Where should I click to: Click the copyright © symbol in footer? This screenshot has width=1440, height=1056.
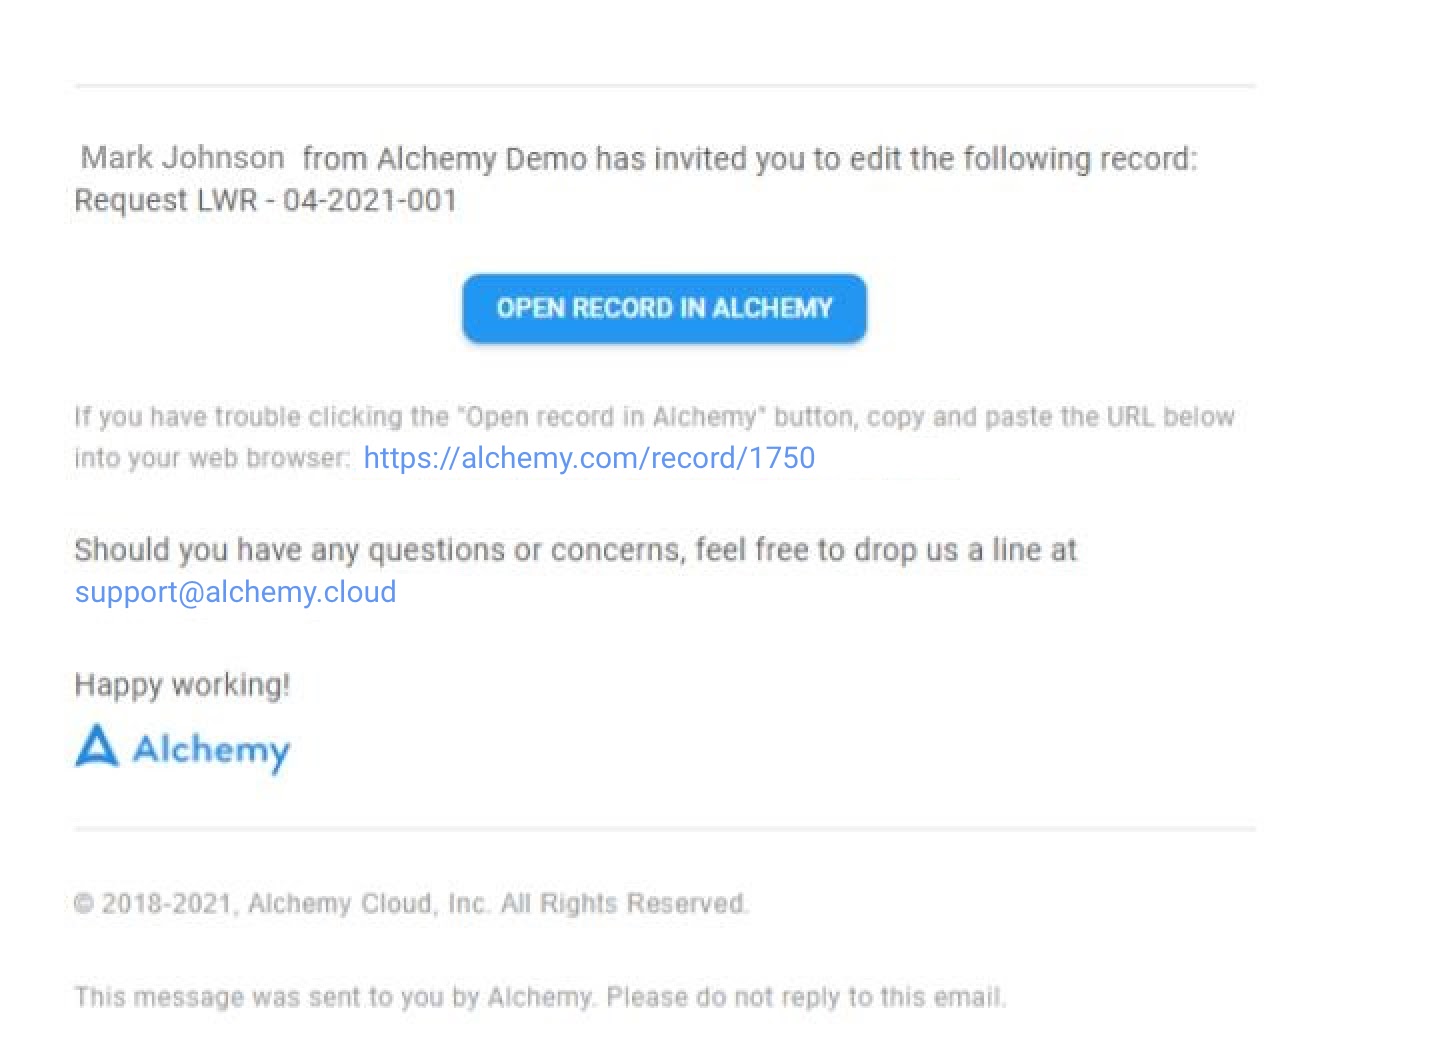pos(84,904)
